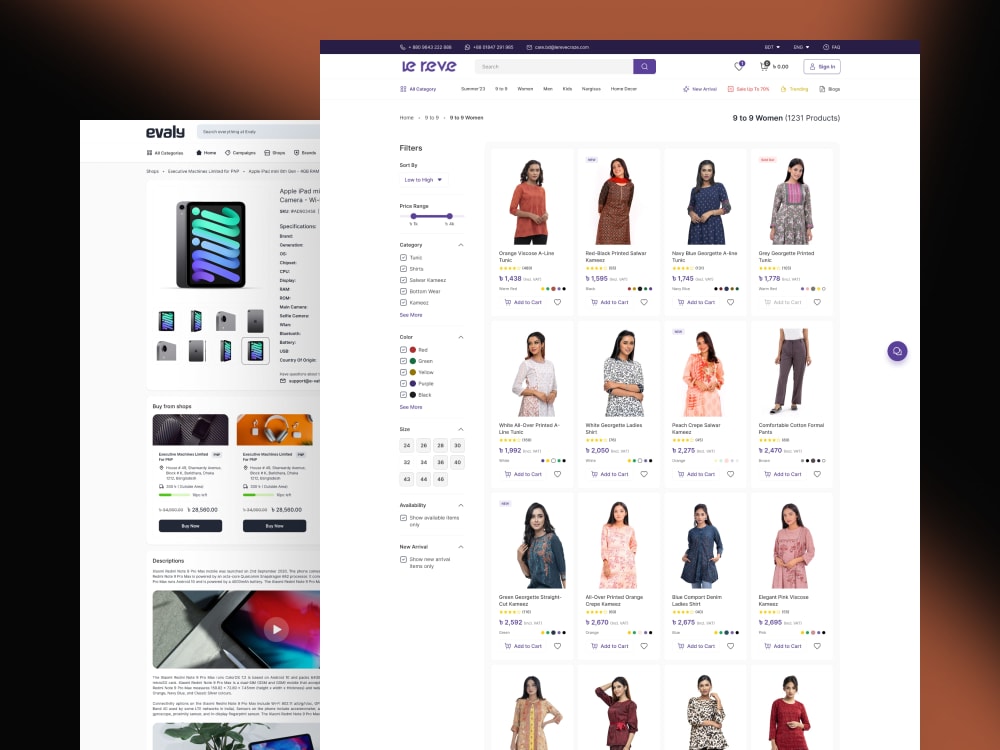Add Peach Crepe Salwar Kameez to cart
Screen dimensions: 1000x750
click(696, 474)
